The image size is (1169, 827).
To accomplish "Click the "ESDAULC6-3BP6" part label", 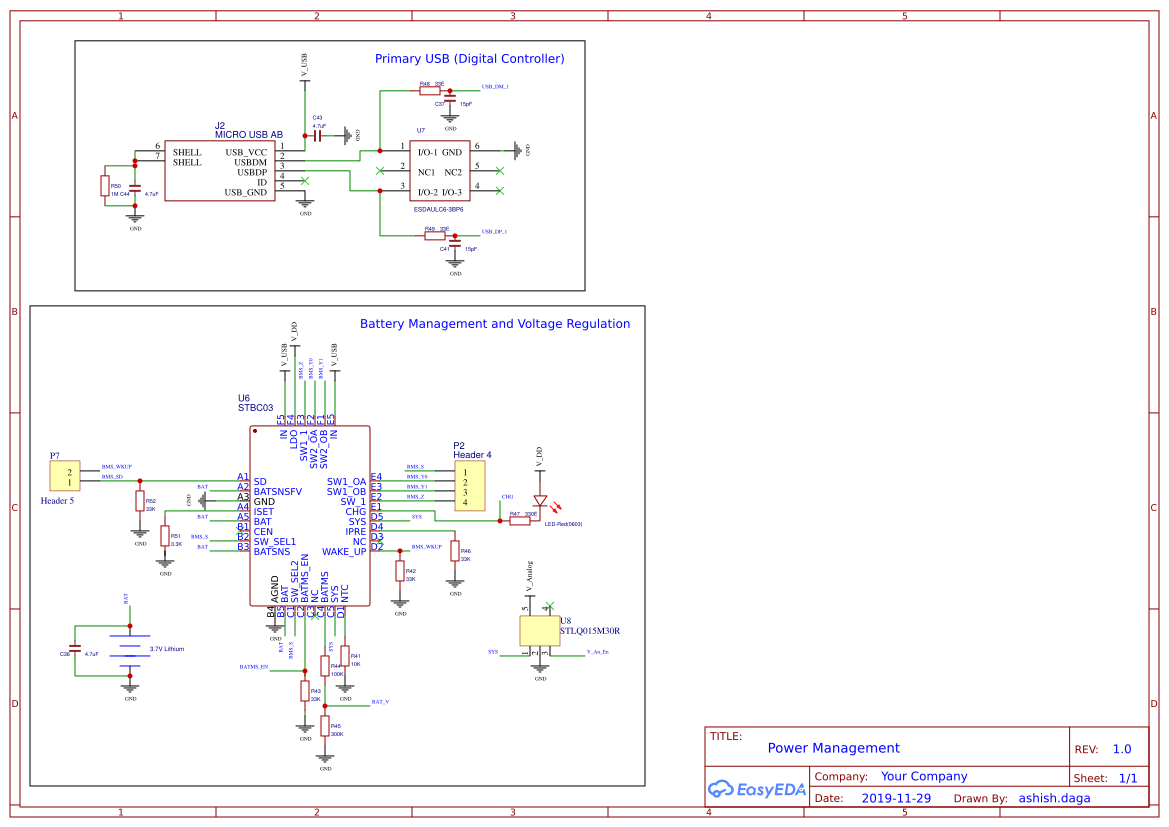I will [438, 210].
